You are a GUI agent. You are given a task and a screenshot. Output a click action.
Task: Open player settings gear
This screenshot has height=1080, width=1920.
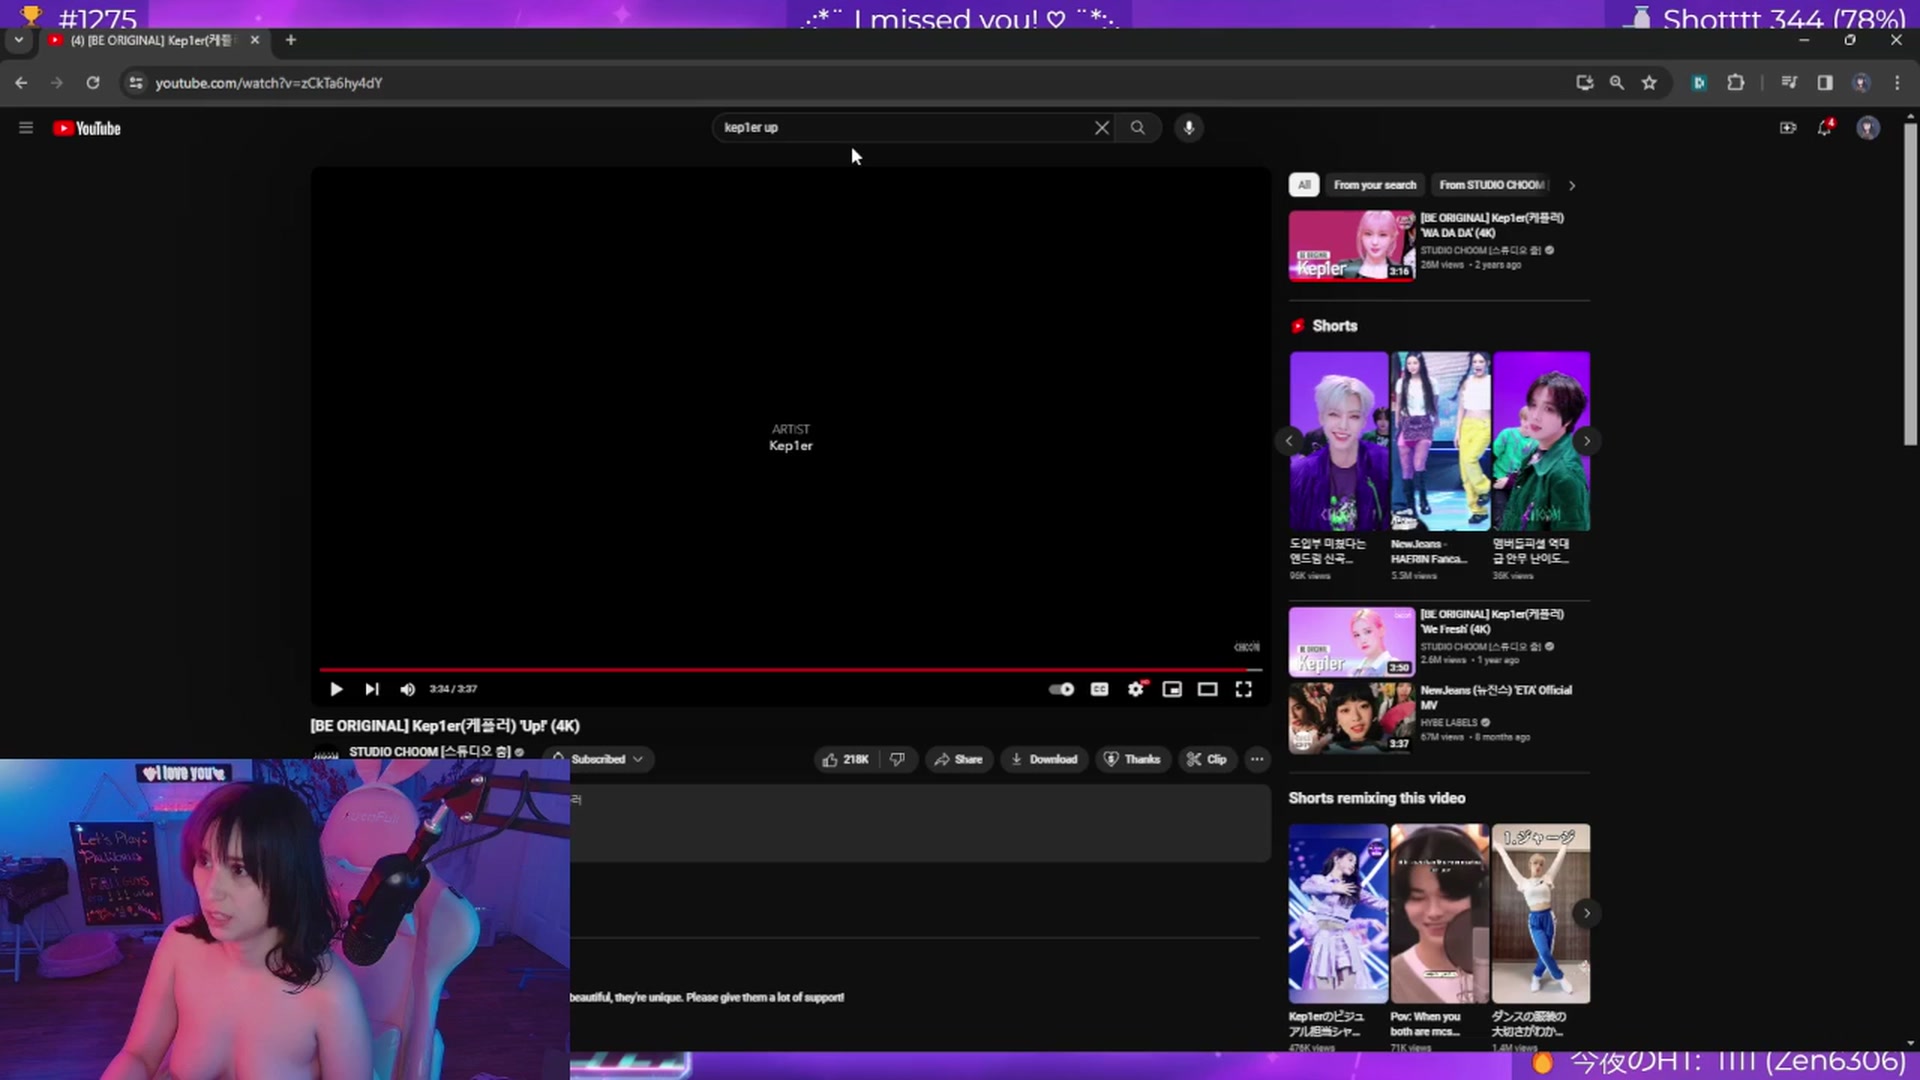(1136, 689)
